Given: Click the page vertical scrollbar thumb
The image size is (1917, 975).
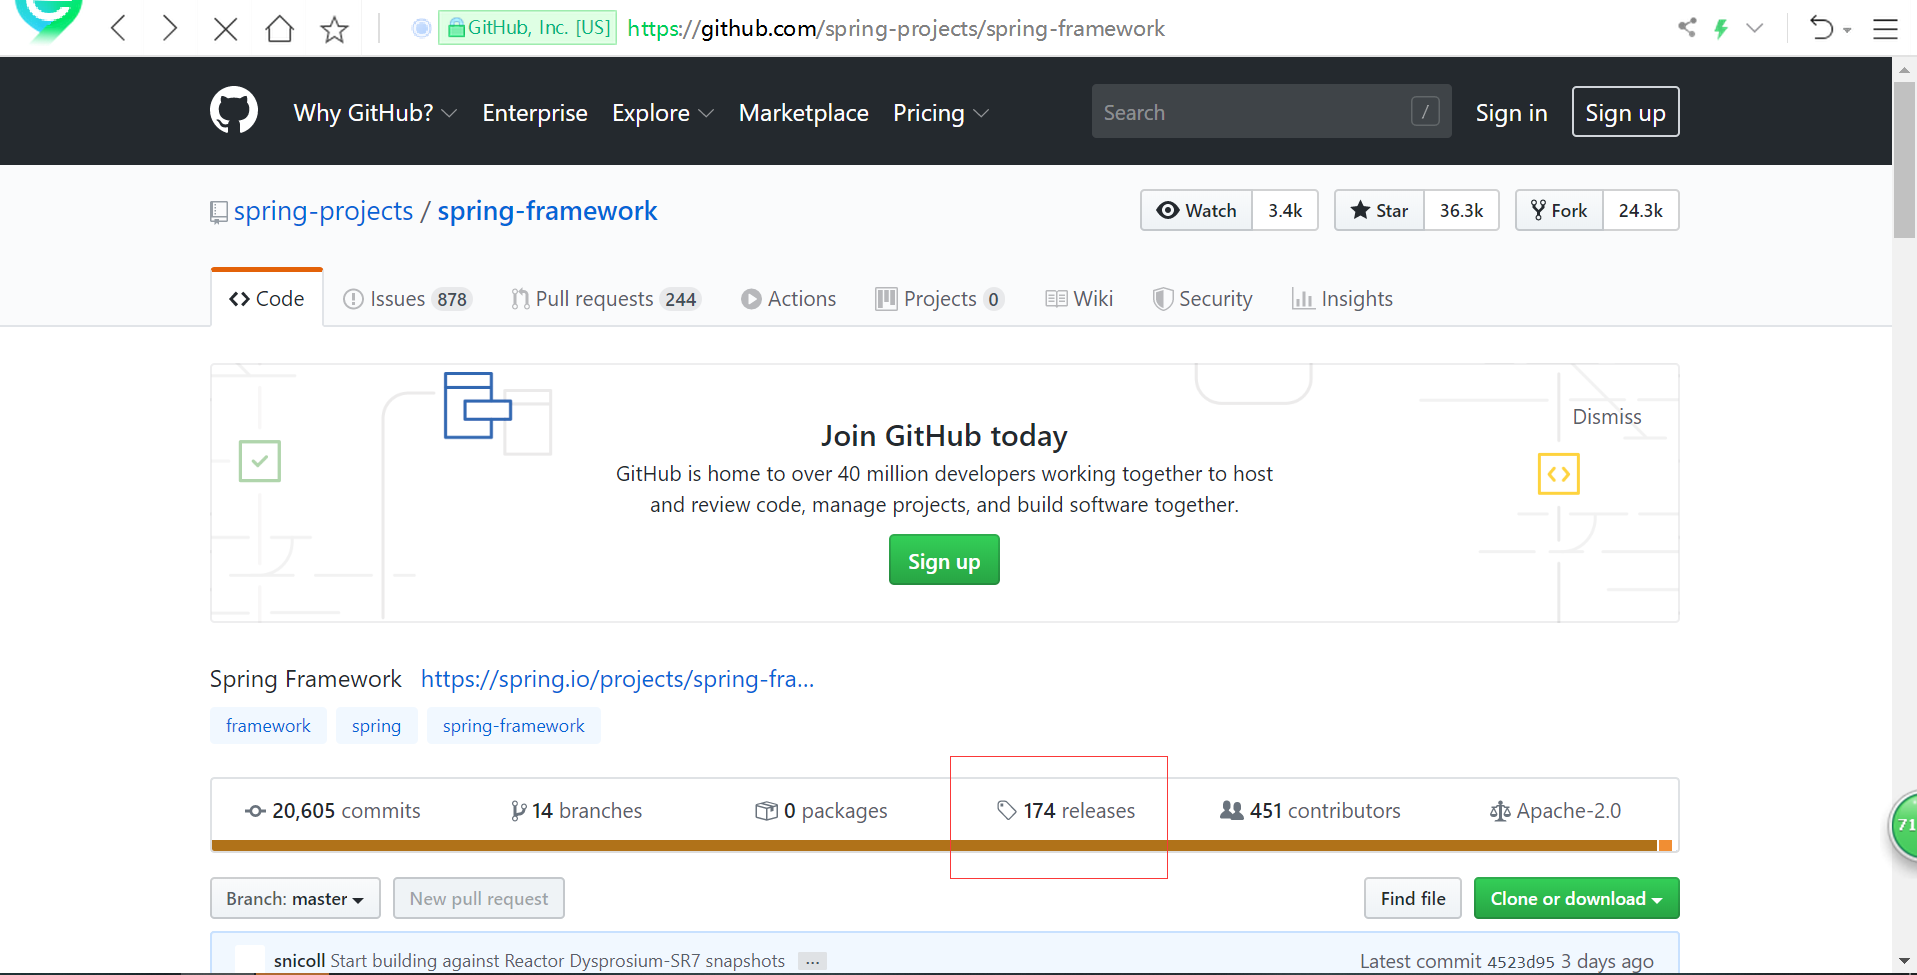Looking at the screenshot, I should pos(1904,158).
